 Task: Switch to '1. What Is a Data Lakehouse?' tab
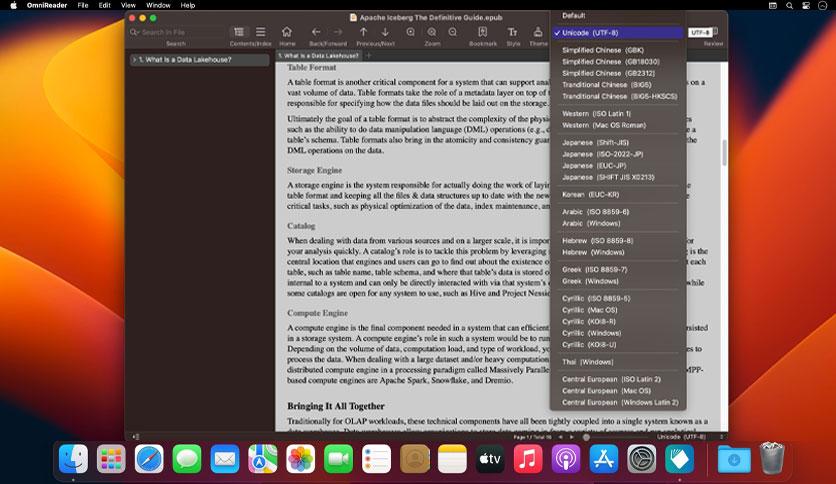(x=319, y=55)
